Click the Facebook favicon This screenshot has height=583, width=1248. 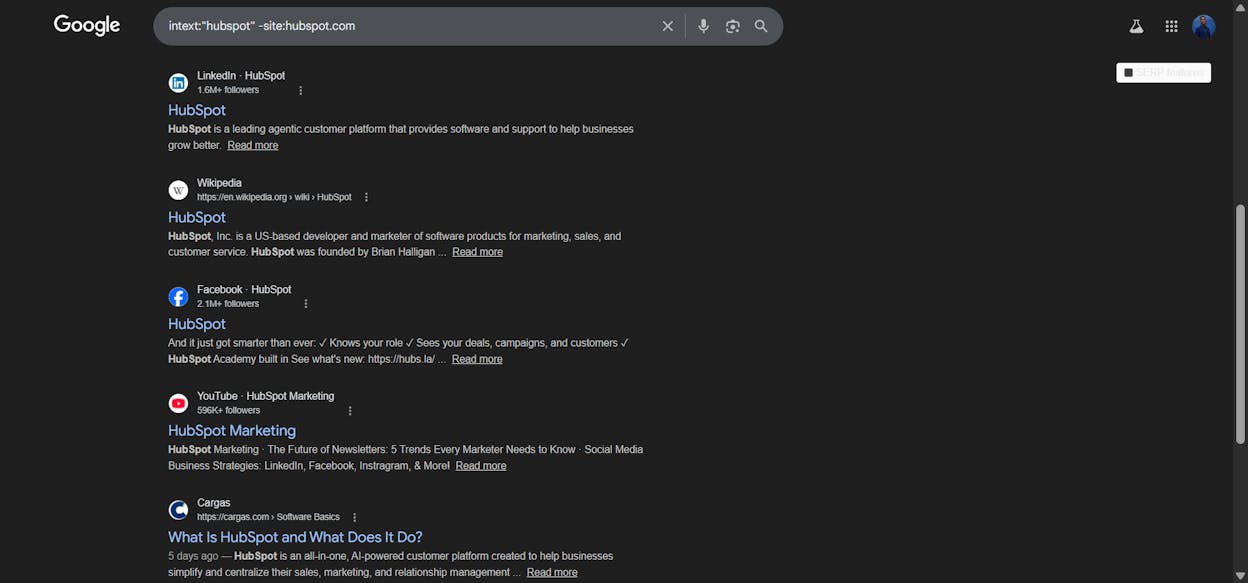pyautogui.click(x=178, y=297)
